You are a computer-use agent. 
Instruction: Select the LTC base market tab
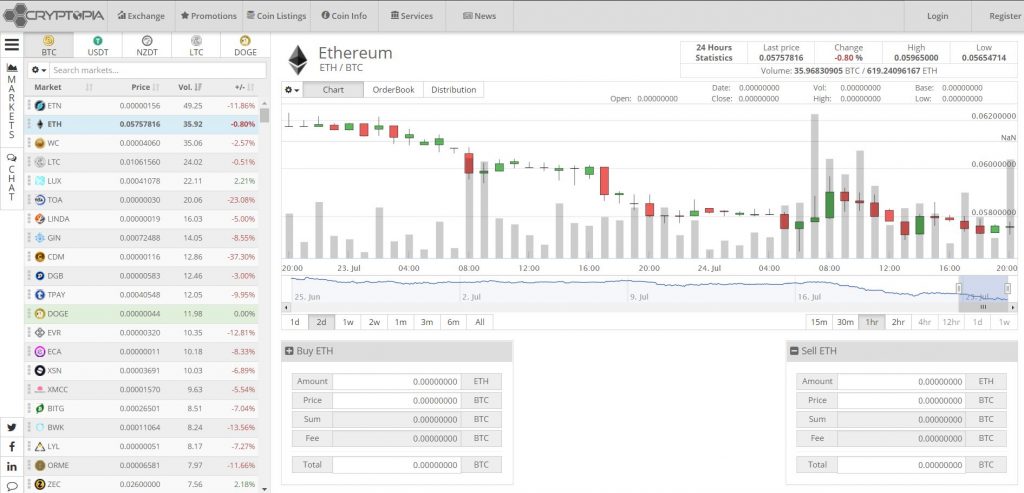pyautogui.click(x=196, y=46)
